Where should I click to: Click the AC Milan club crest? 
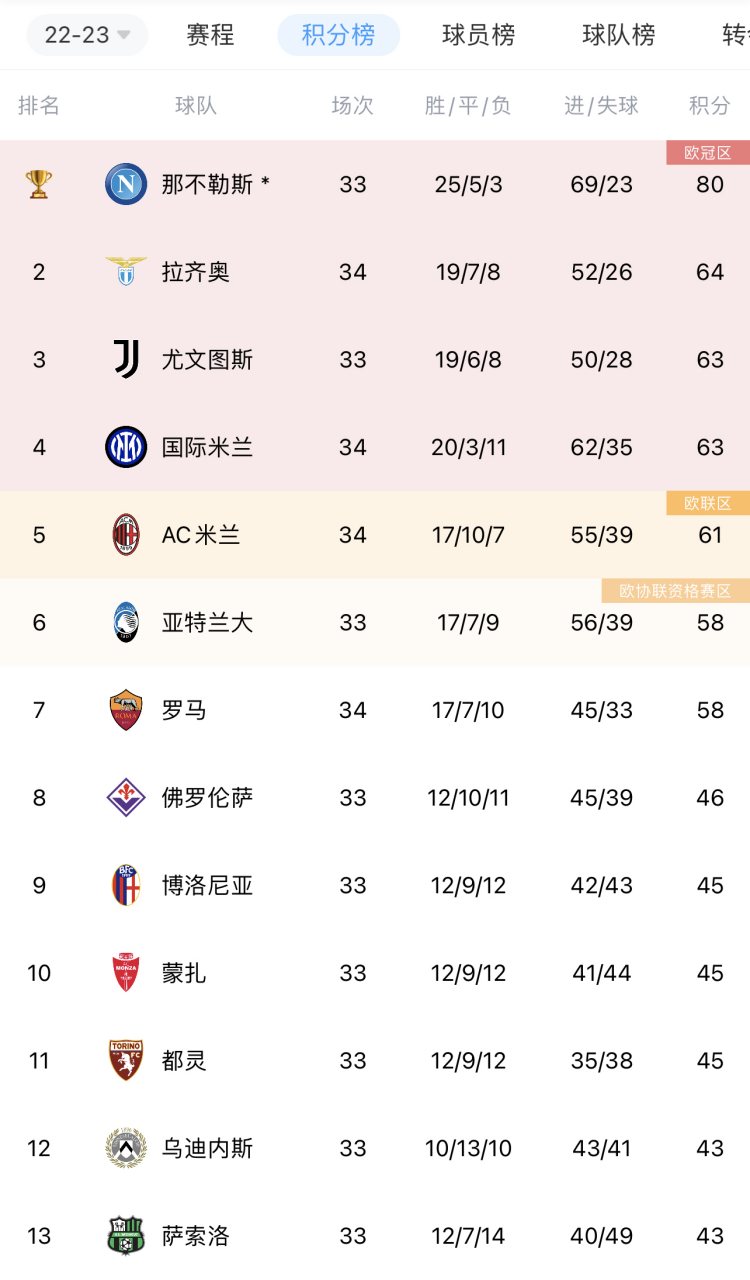125,535
